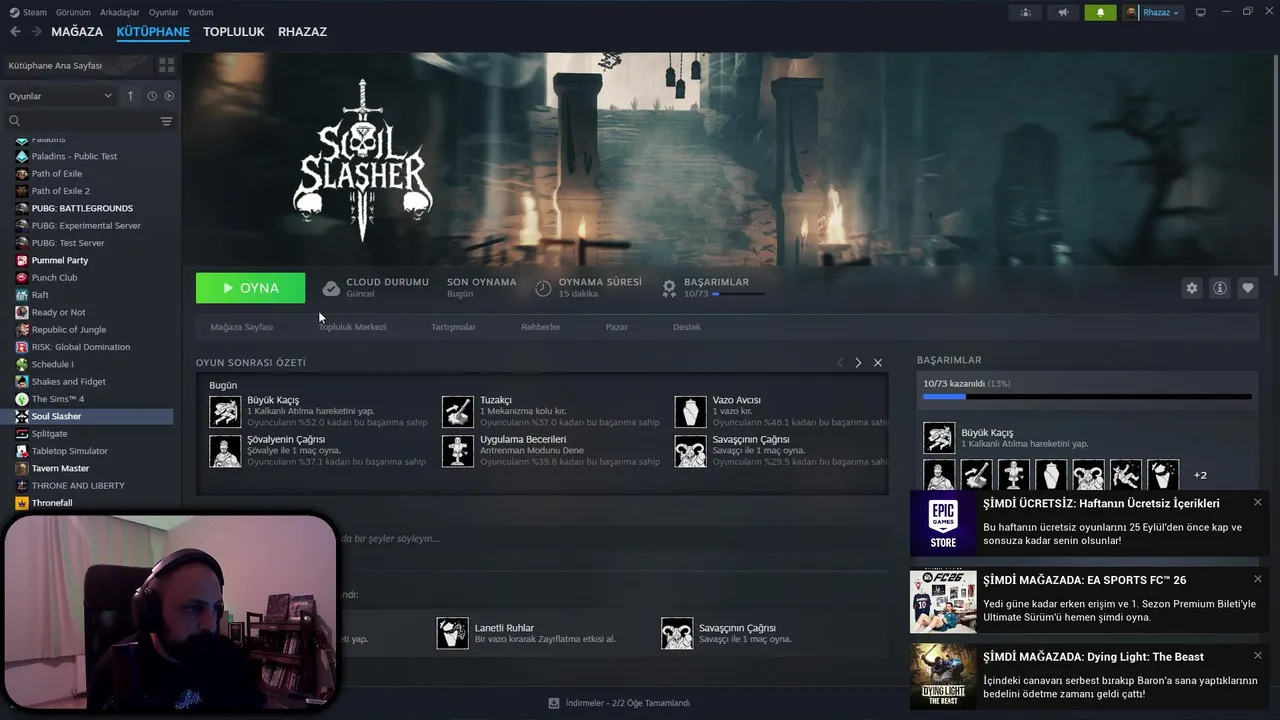Screen dimensions: 1280x720
Task: Click the ready-to-play filter icon
Action: (169, 96)
